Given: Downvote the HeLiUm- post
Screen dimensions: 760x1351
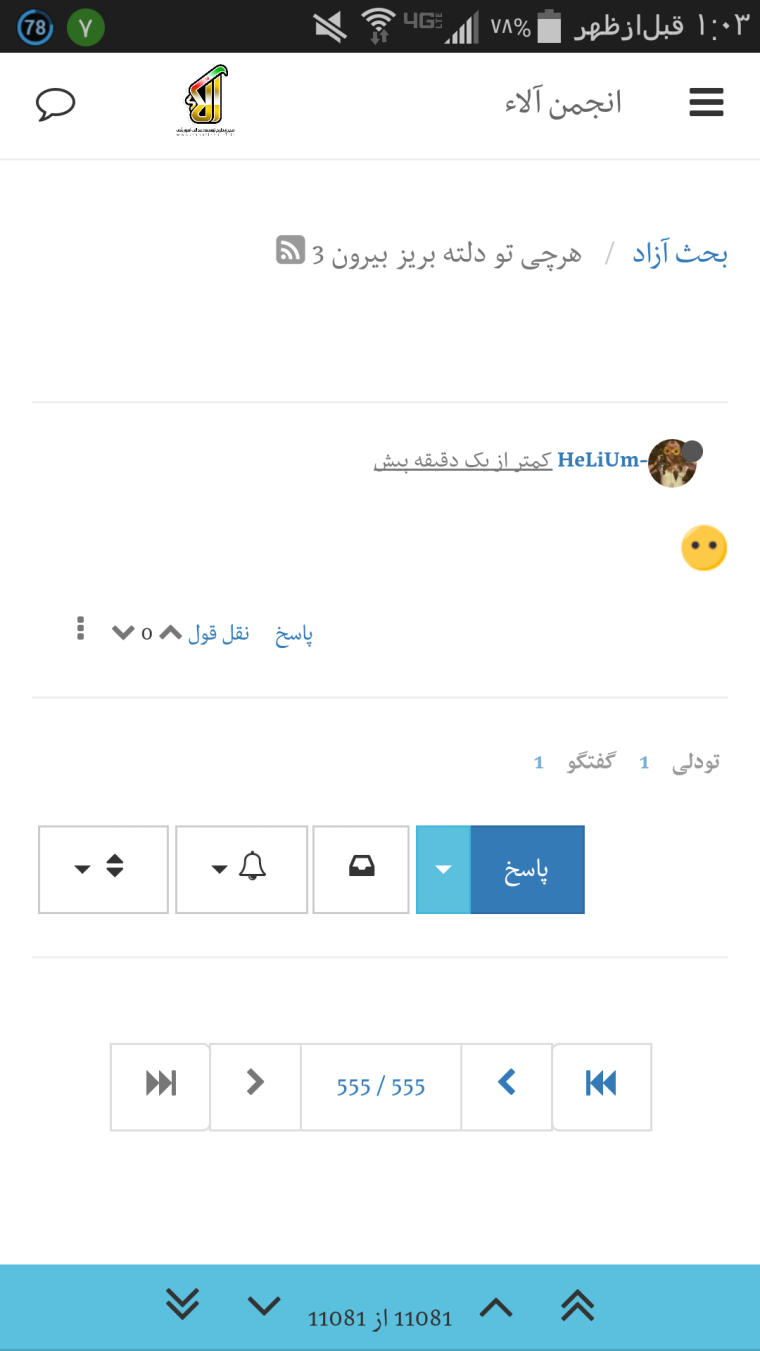Looking at the screenshot, I should pos(123,632).
